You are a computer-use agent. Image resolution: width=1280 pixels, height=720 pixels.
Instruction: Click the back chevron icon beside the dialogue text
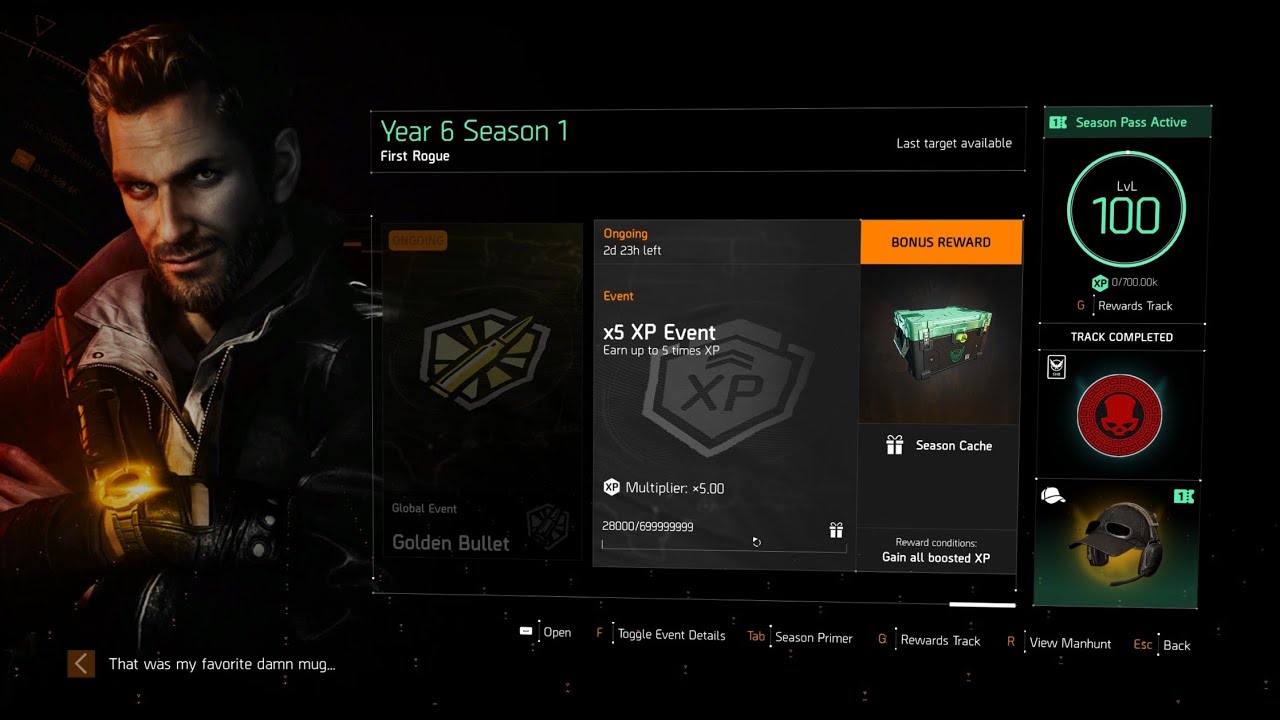pyautogui.click(x=81, y=663)
